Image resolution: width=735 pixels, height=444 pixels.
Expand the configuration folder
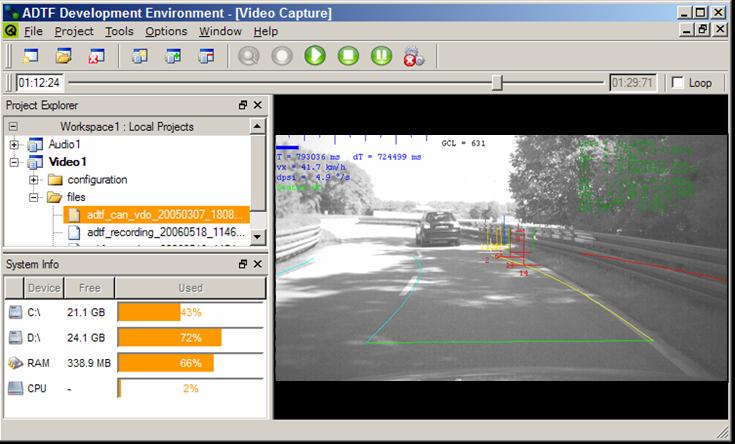pyautogui.click(x=33, y=180)
